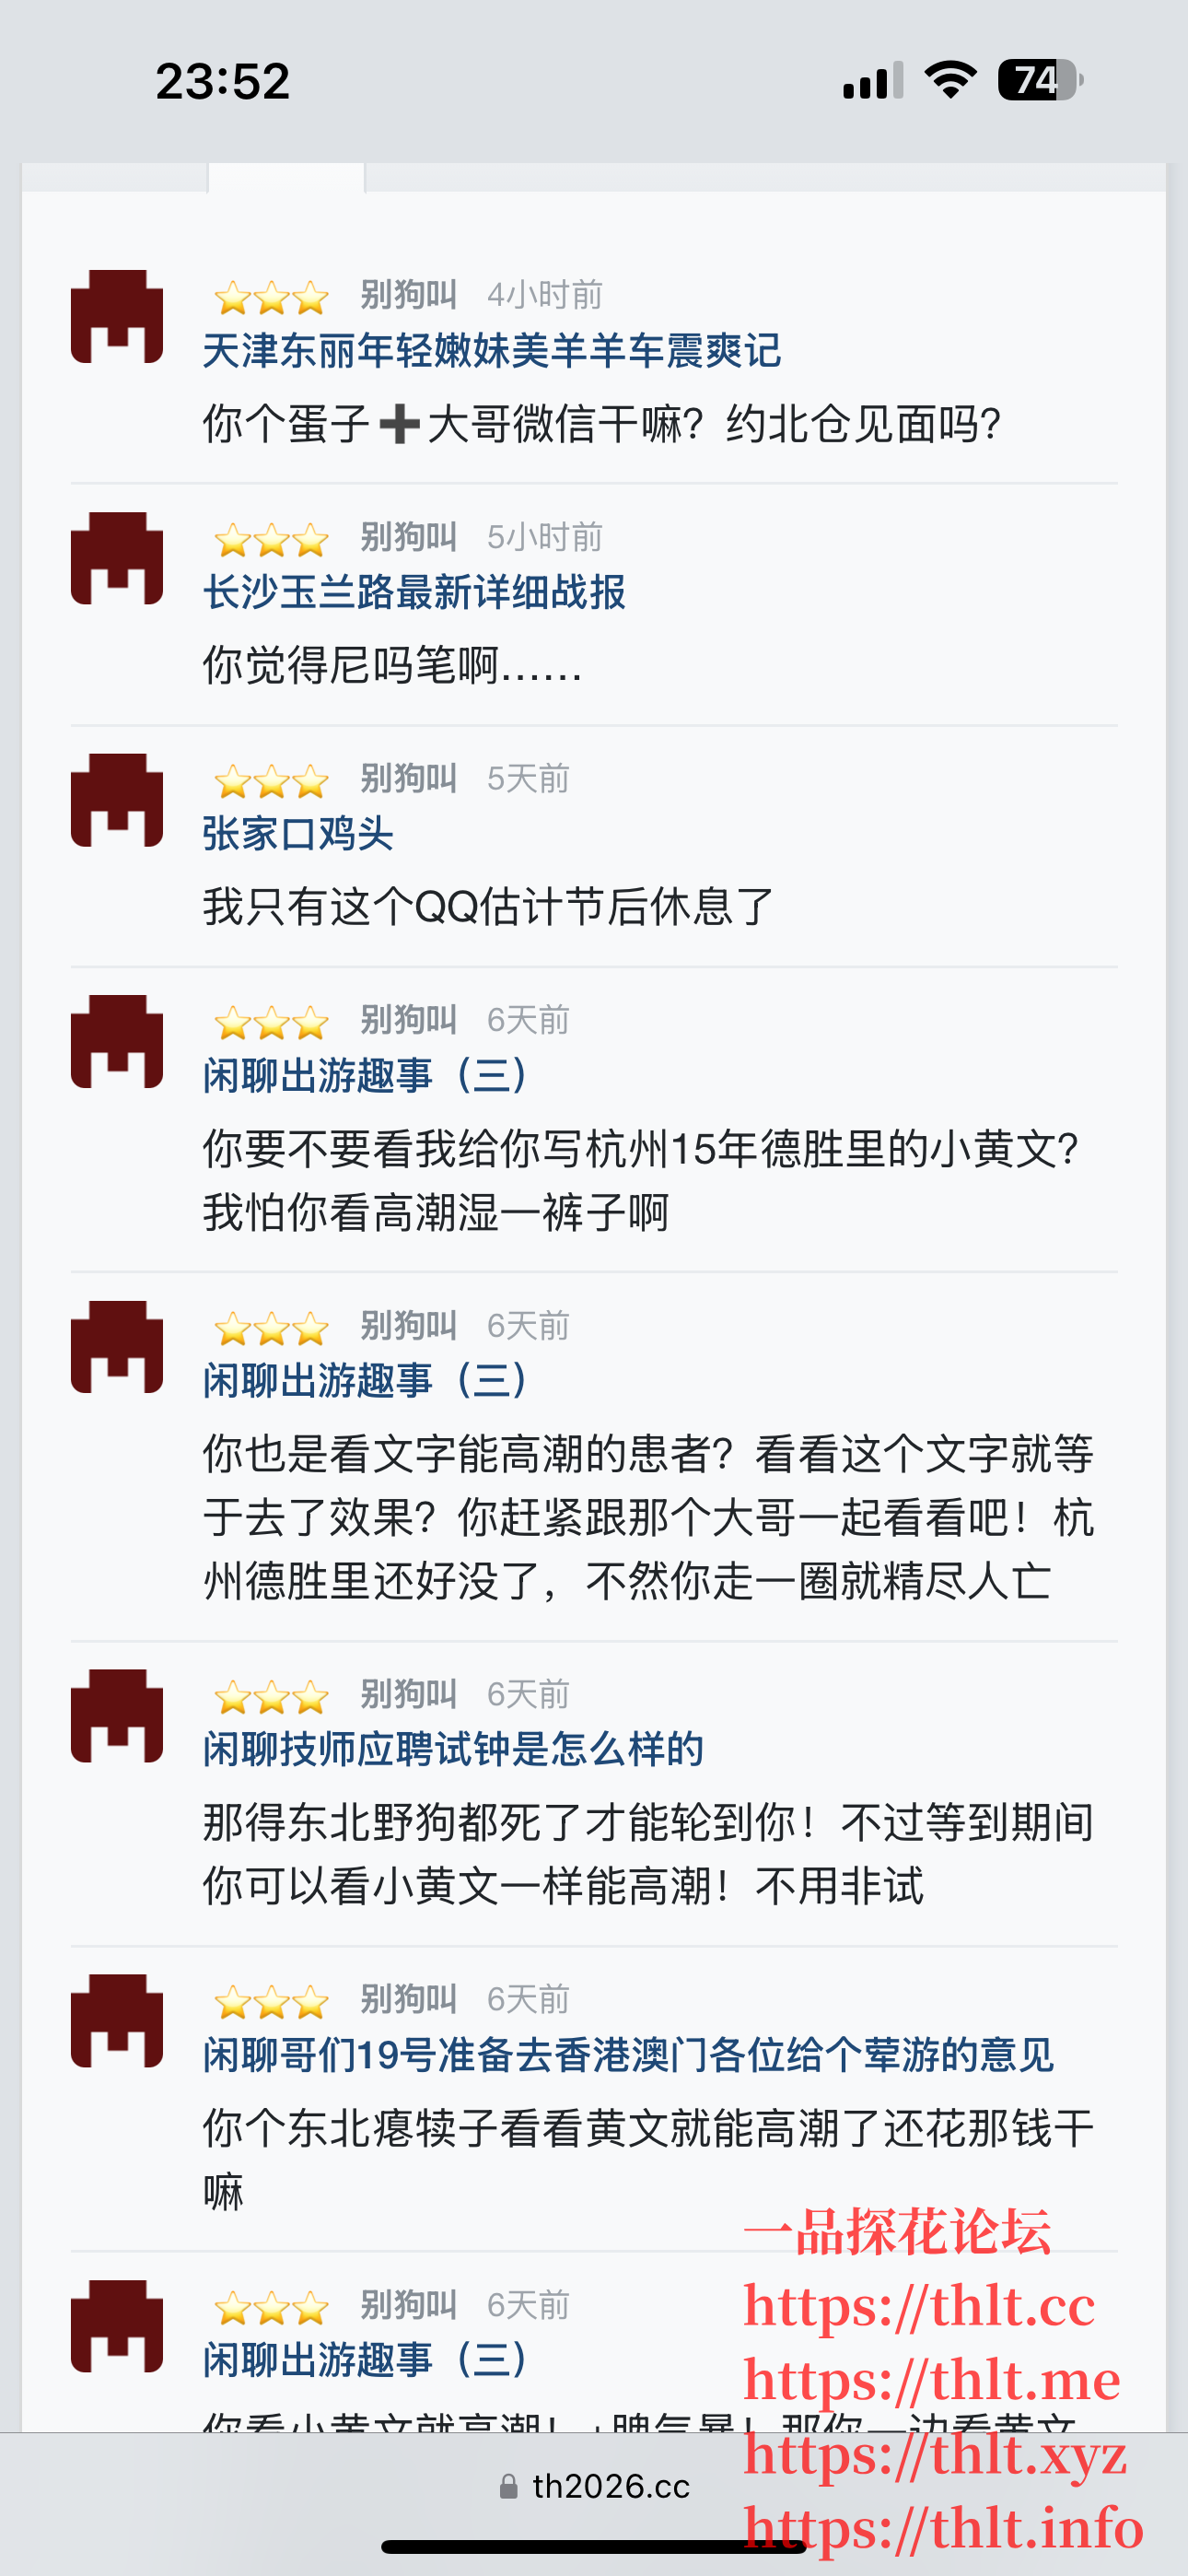The image size is (1188, 2576).
Task: Click the avatar beside the 天津东丽 post
Action: click(115, 318)
